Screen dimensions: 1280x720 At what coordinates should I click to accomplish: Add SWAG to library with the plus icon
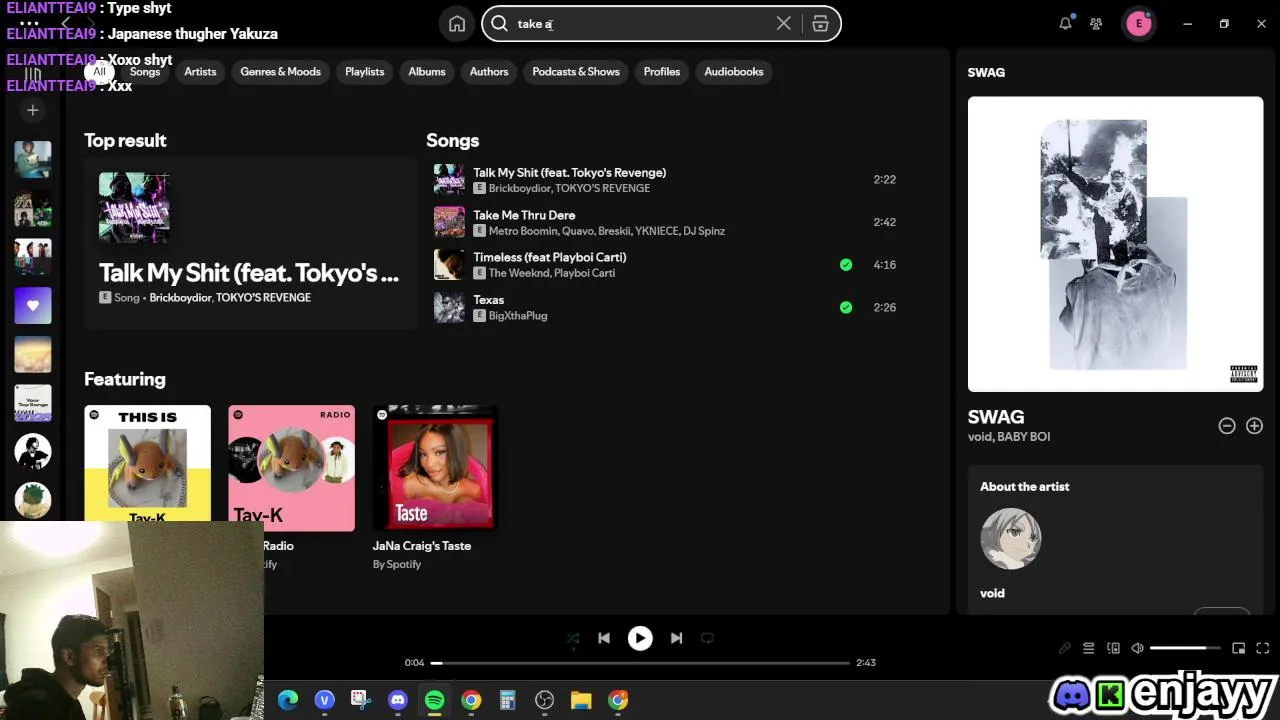coord(1254,426)
